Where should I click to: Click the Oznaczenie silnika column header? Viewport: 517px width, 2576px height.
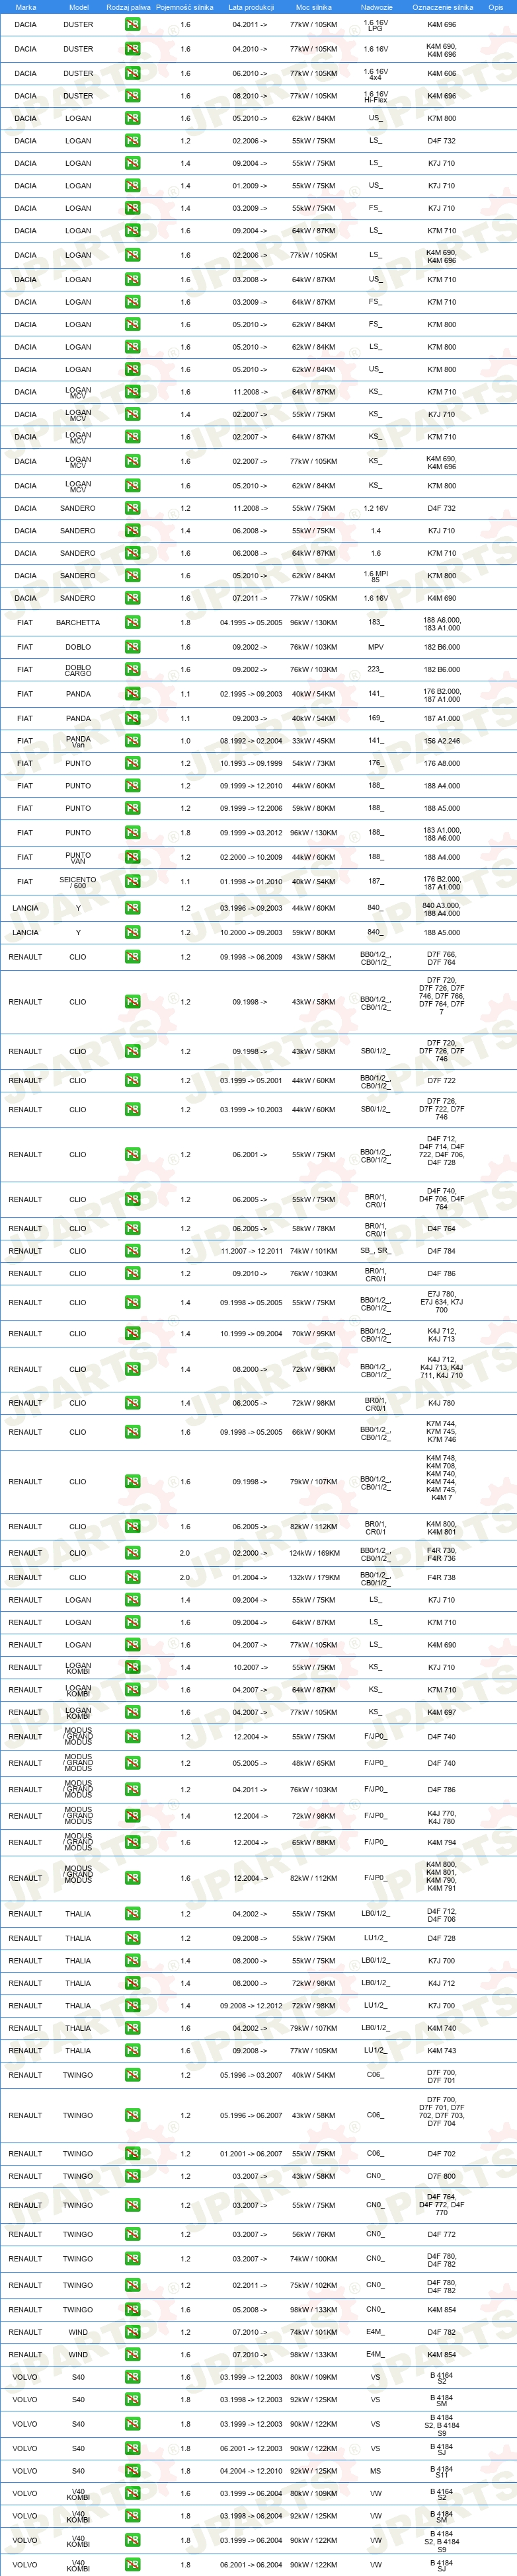click(x=442, y=7)
